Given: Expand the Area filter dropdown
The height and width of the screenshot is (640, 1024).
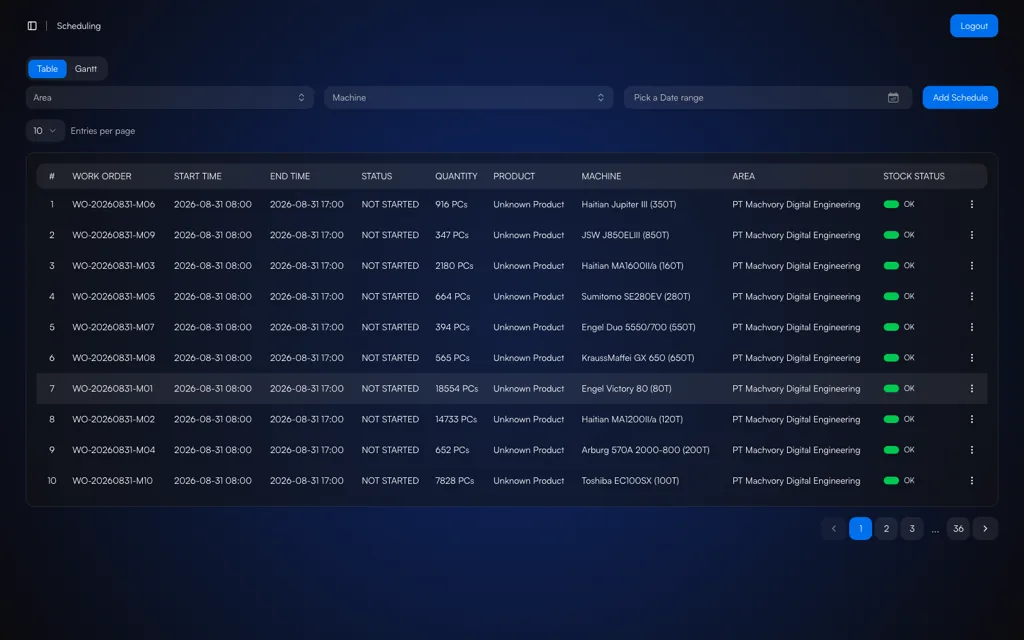Looking at the screenshot, I should click(x=170, y=97).
